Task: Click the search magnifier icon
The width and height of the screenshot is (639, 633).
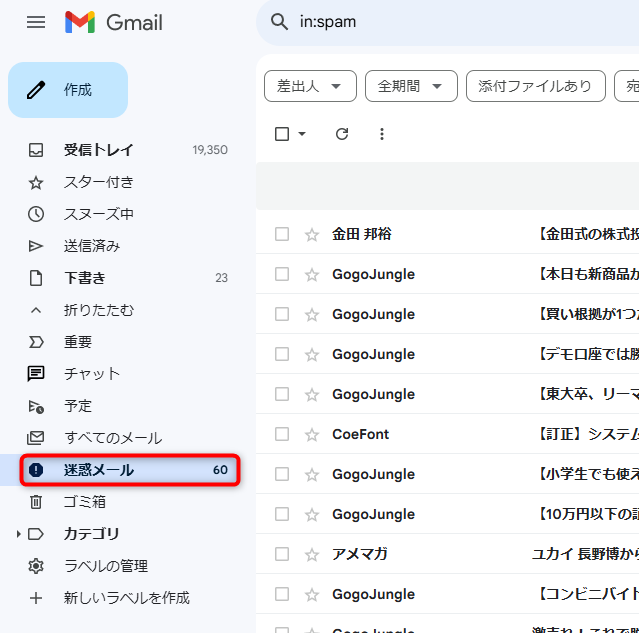Action: click(279, 22)
